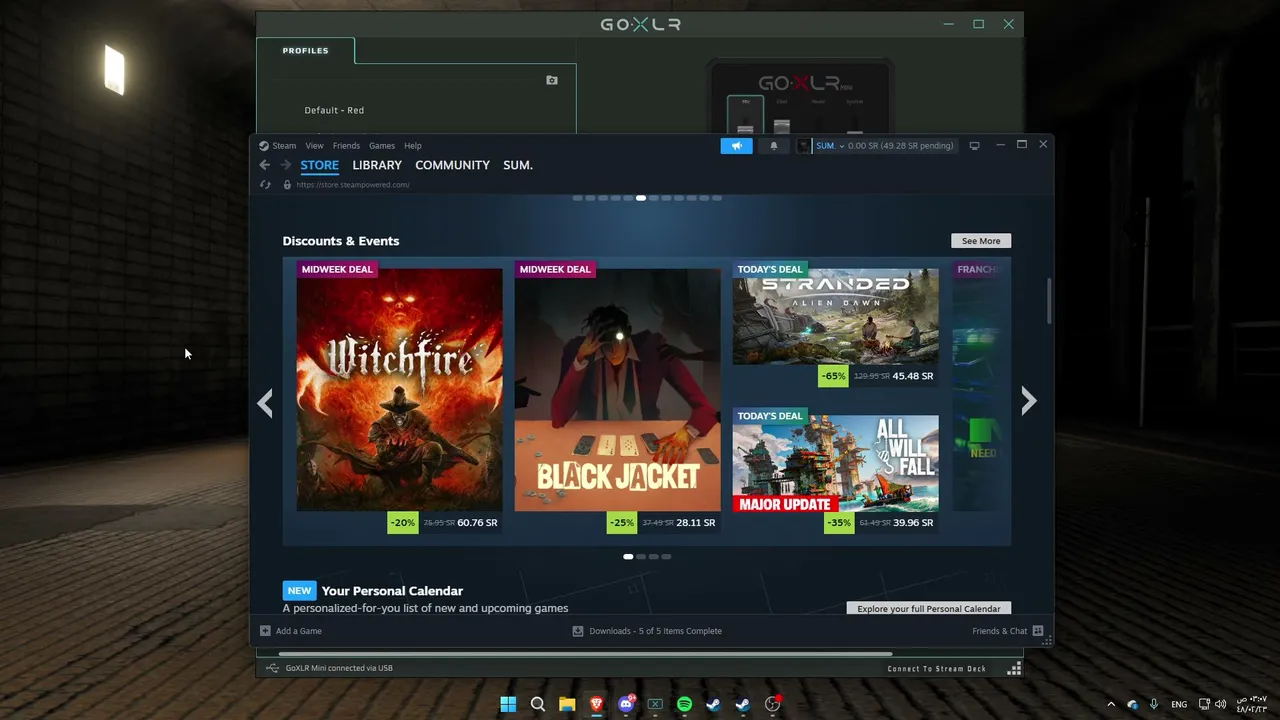Click Connect To Stream Deck in GoXLR

click(x=937, y=669)
